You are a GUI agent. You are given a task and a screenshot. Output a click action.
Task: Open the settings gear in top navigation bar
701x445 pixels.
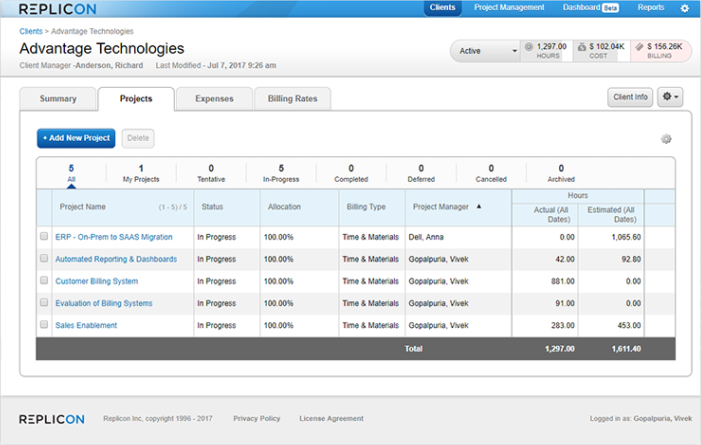(684, 8)
